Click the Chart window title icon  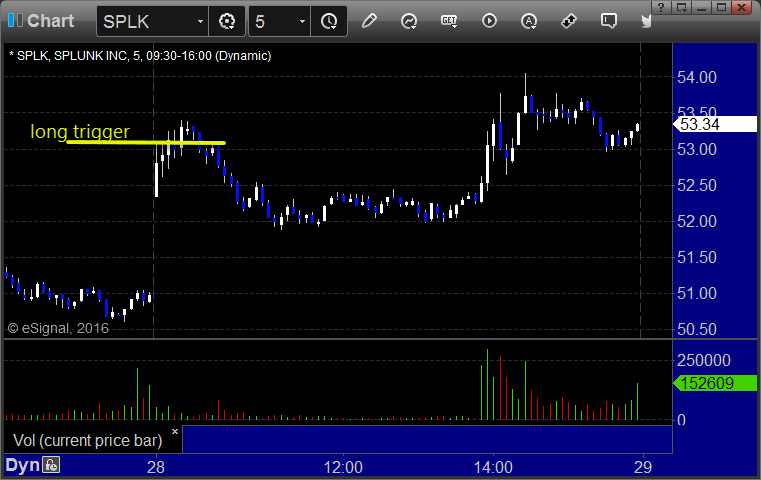pyautogui.click(x=15, y=20)
